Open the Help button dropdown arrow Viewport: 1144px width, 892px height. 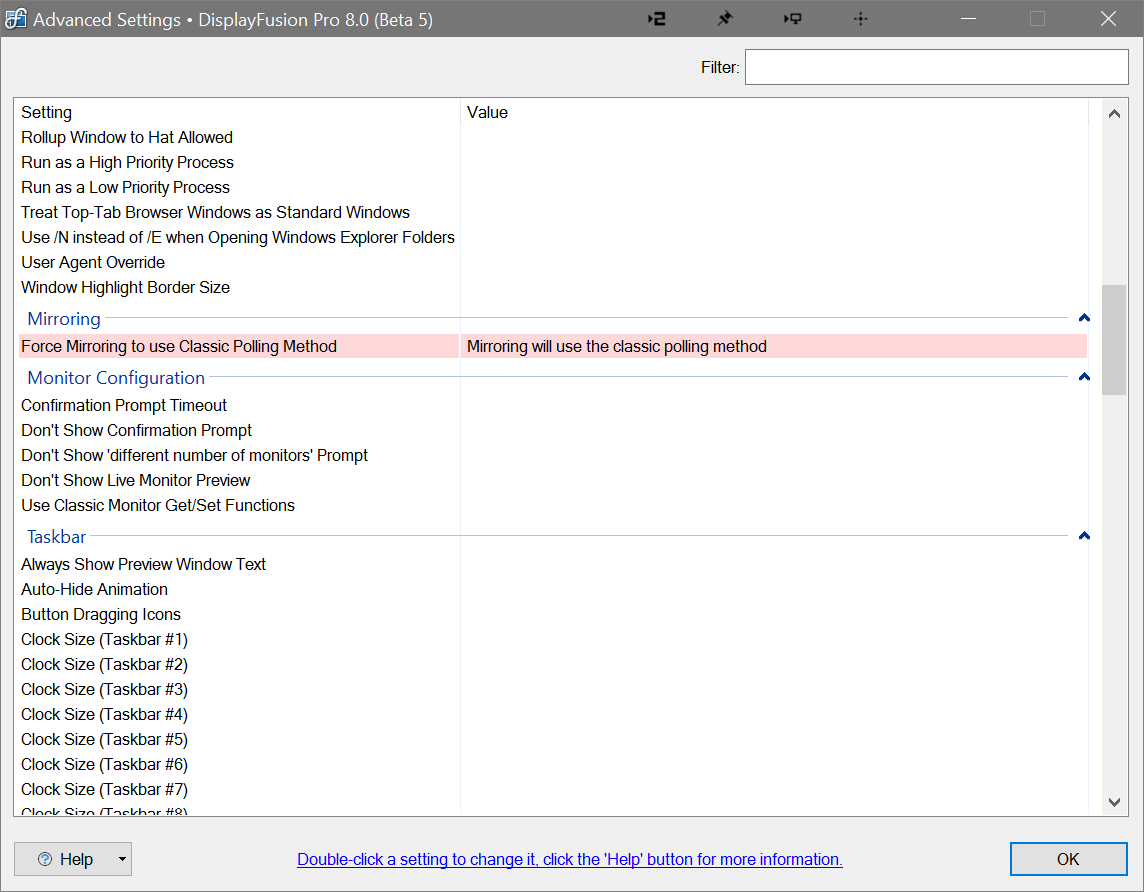click(x=121, y=859)
